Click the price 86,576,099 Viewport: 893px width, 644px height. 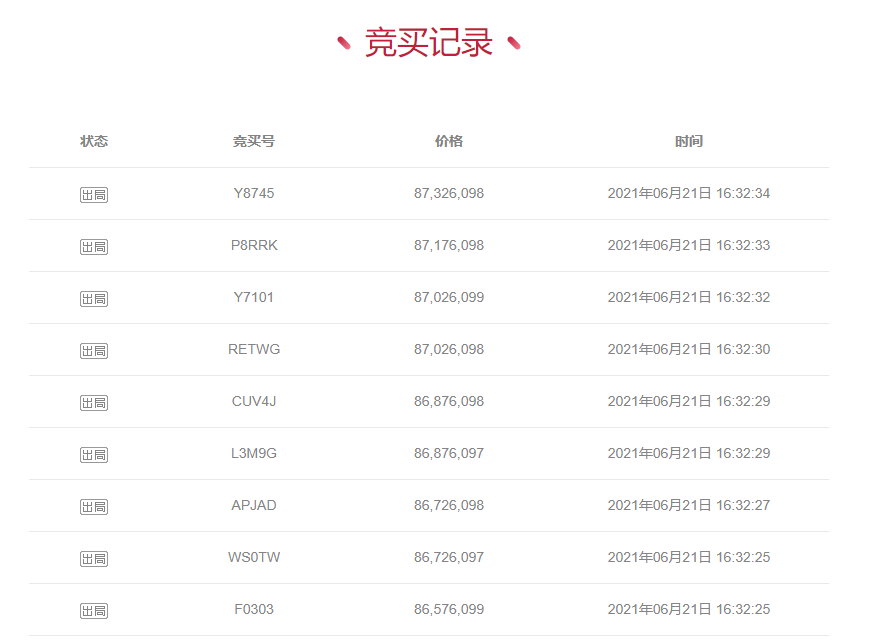click(x=449, y=609)
